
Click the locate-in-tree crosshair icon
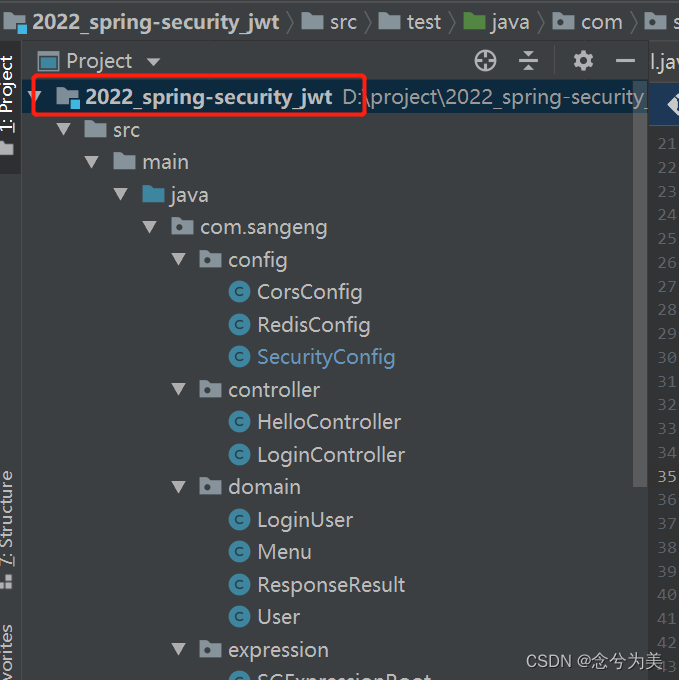[x=485, y=60]
